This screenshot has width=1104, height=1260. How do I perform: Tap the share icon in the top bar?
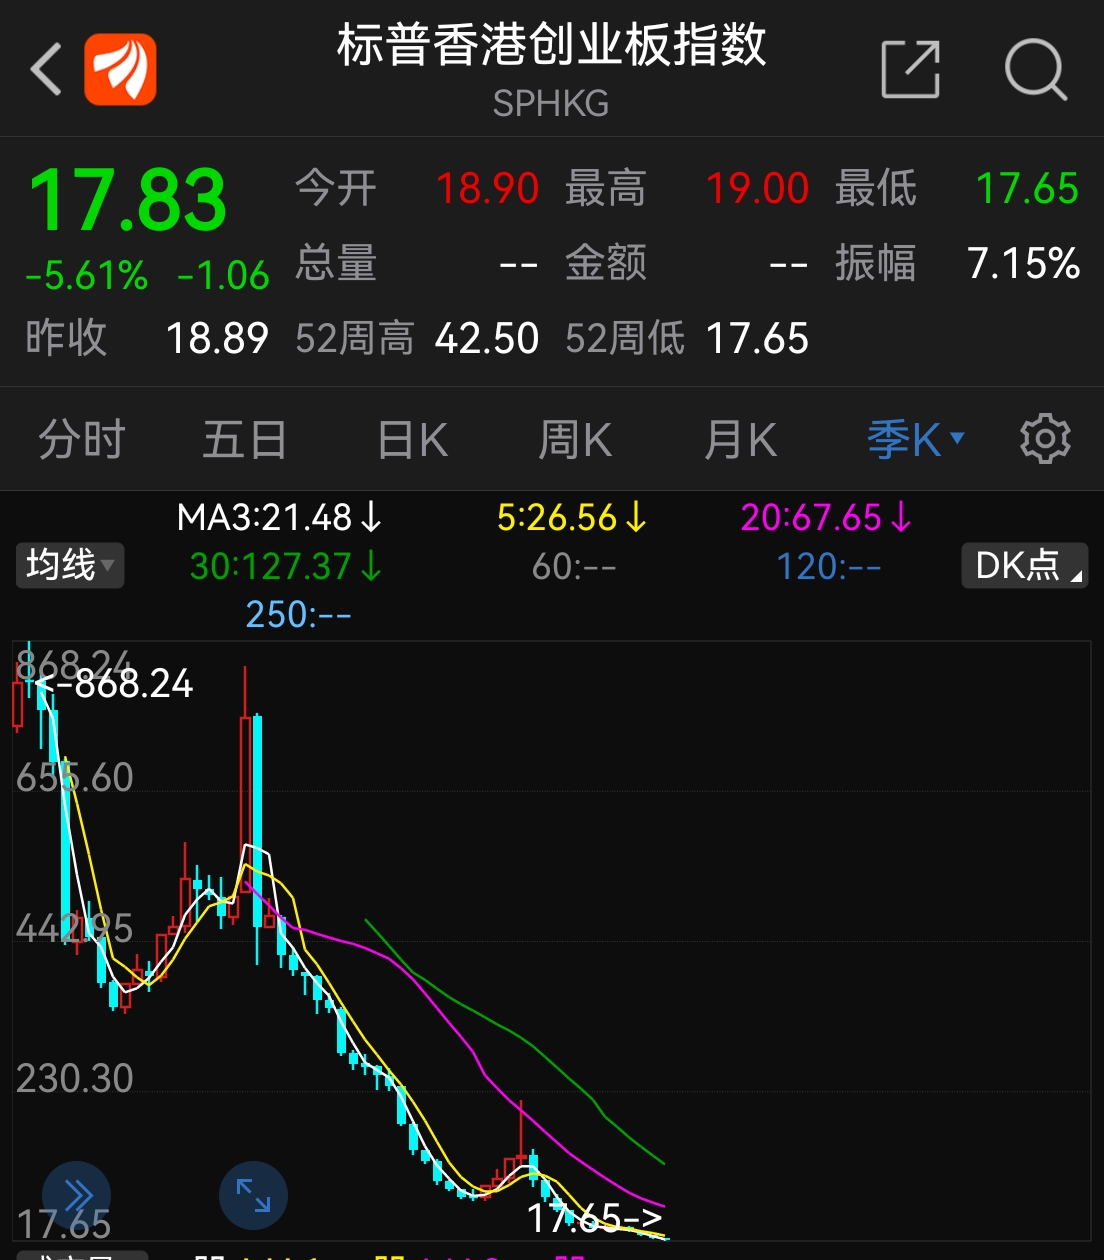point(910,67)
